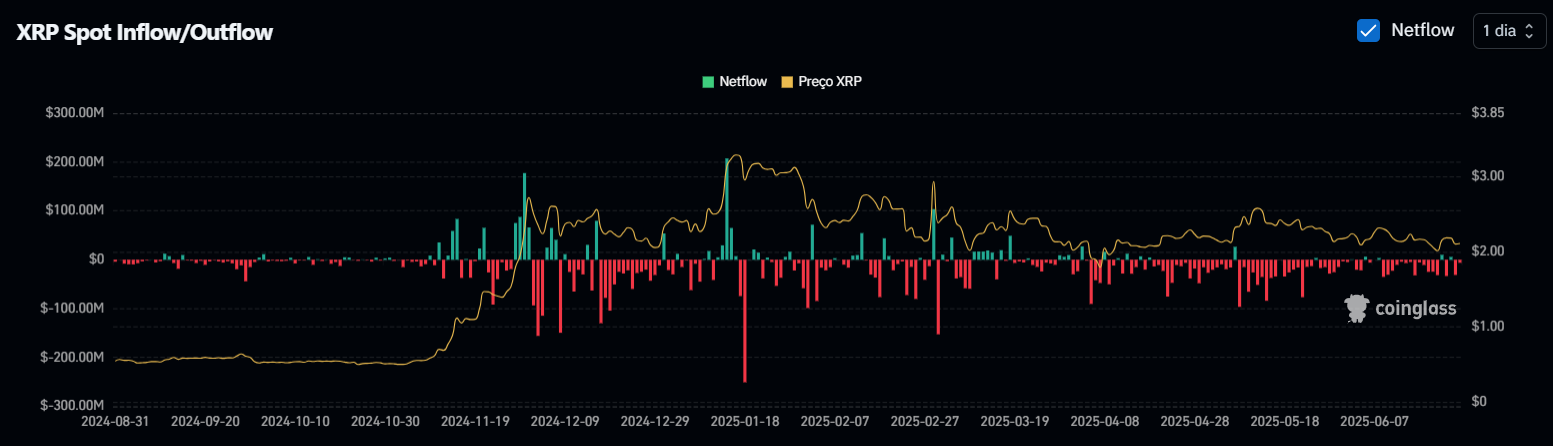This screenshot has height=446, width=1553.
Task: Click the tallest green inflow bar near 2025-01-18
Action: pos(727,209)
